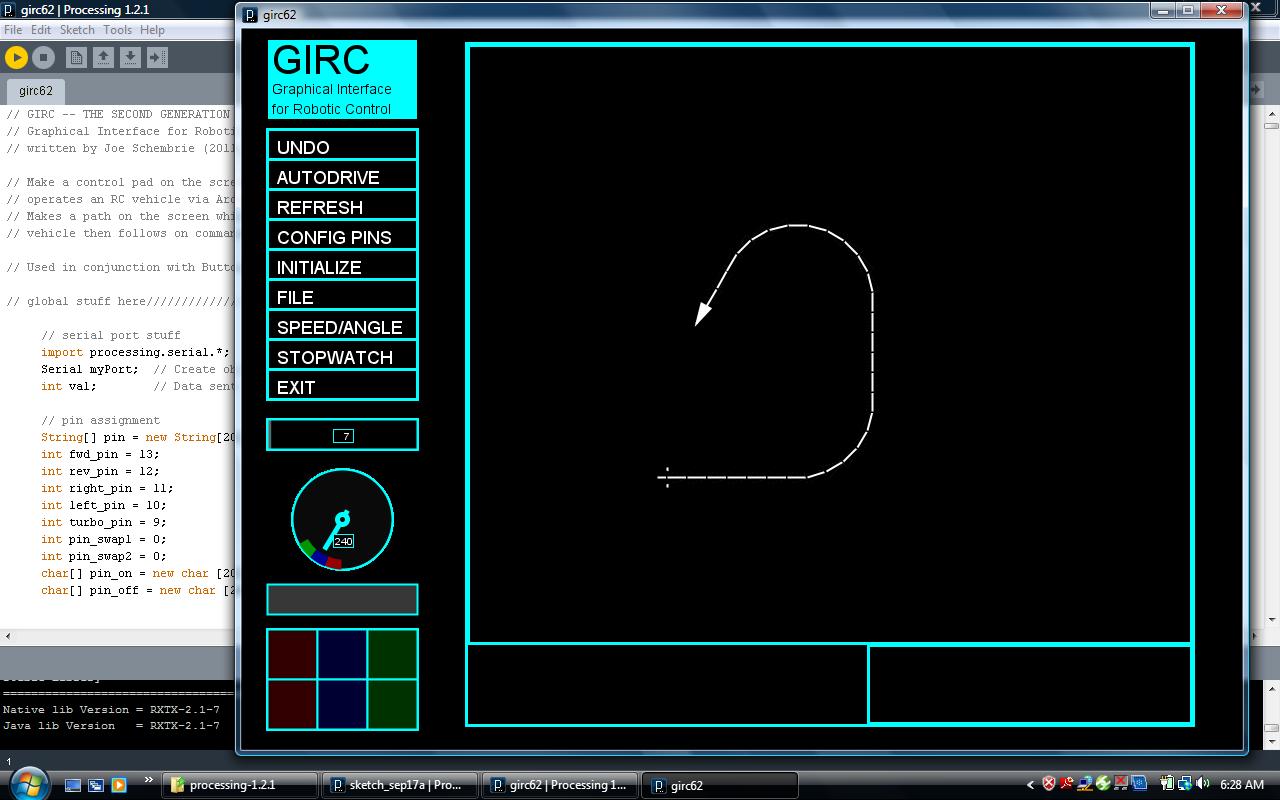1280x800 pixels.
Task: Launch the STOPWATCH function
Action: (342, 356)
